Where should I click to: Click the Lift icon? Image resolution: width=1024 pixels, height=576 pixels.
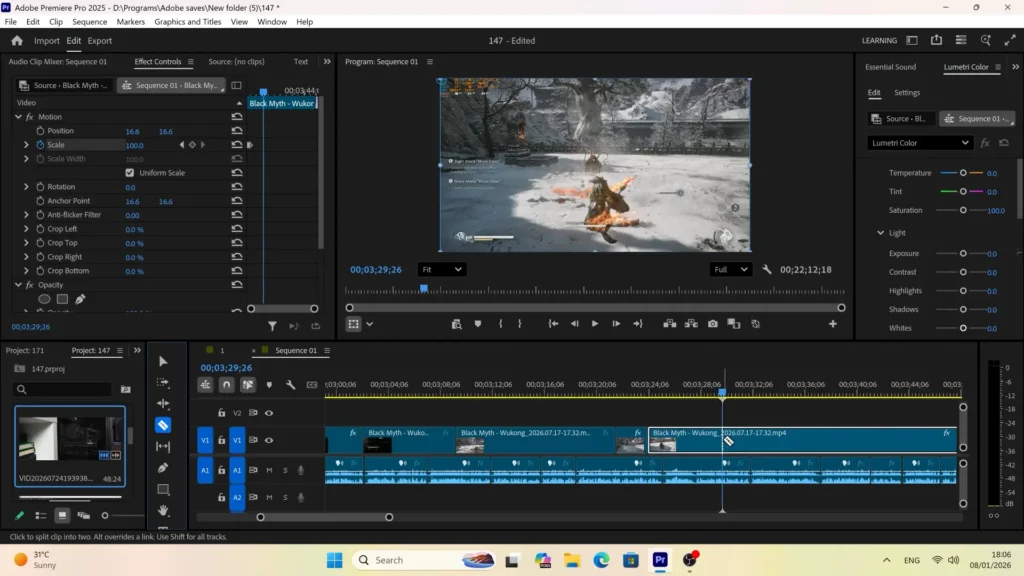pos(669,324)
